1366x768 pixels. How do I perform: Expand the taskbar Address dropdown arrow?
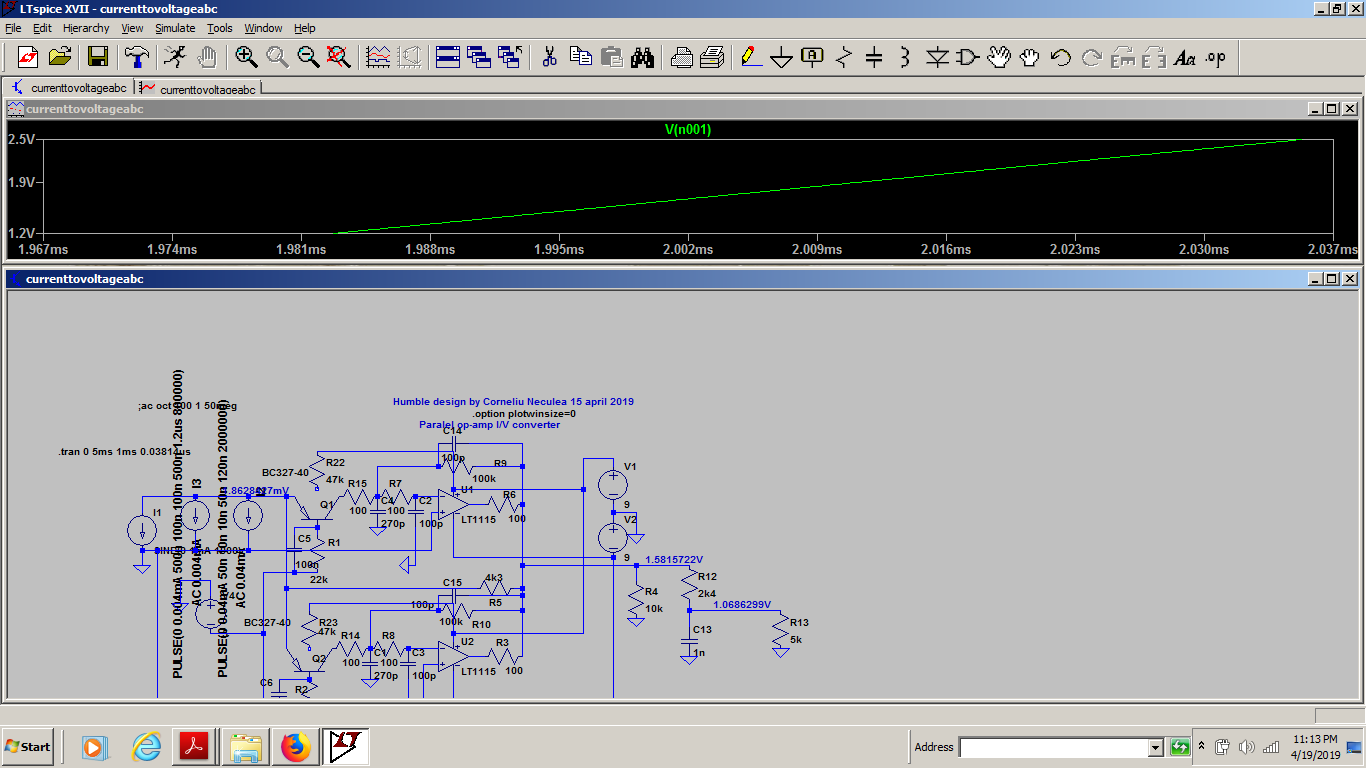coord(1156,747)
